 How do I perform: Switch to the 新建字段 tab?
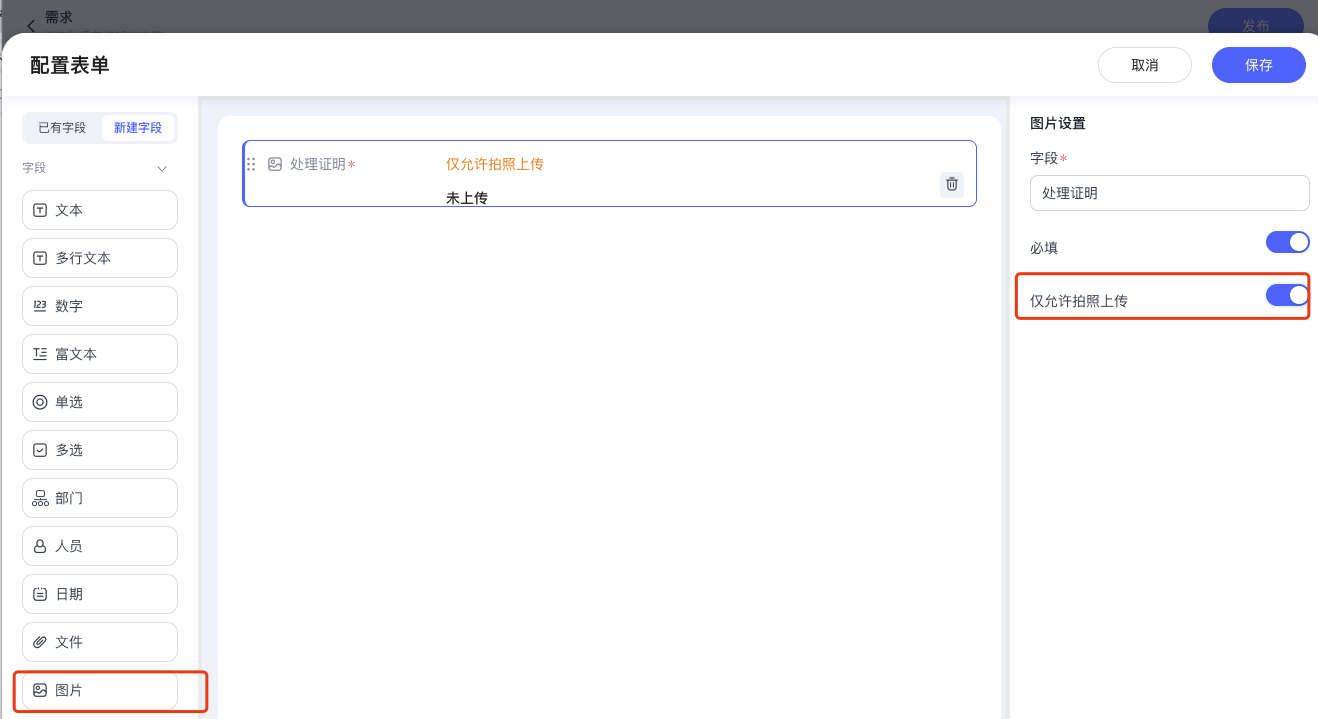click(138, 128)
